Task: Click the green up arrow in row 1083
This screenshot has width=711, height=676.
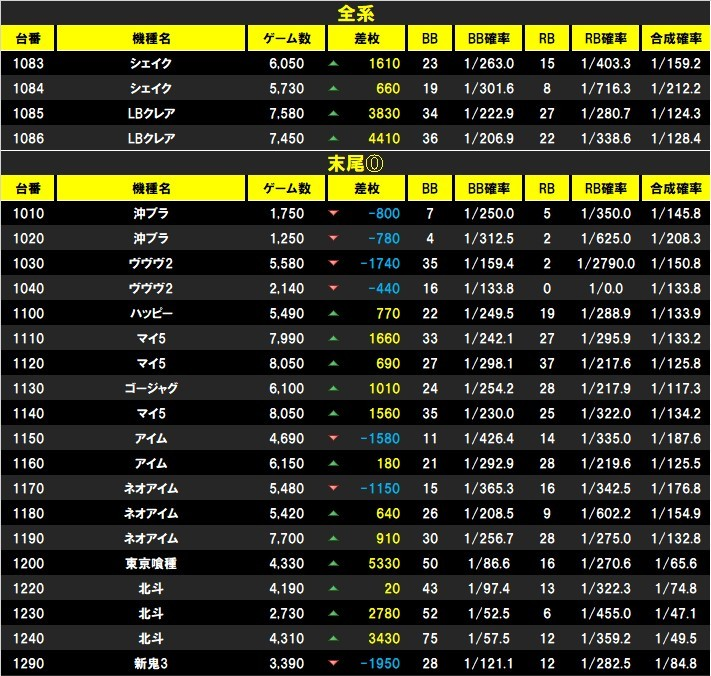Action: (x=333, y=64)
